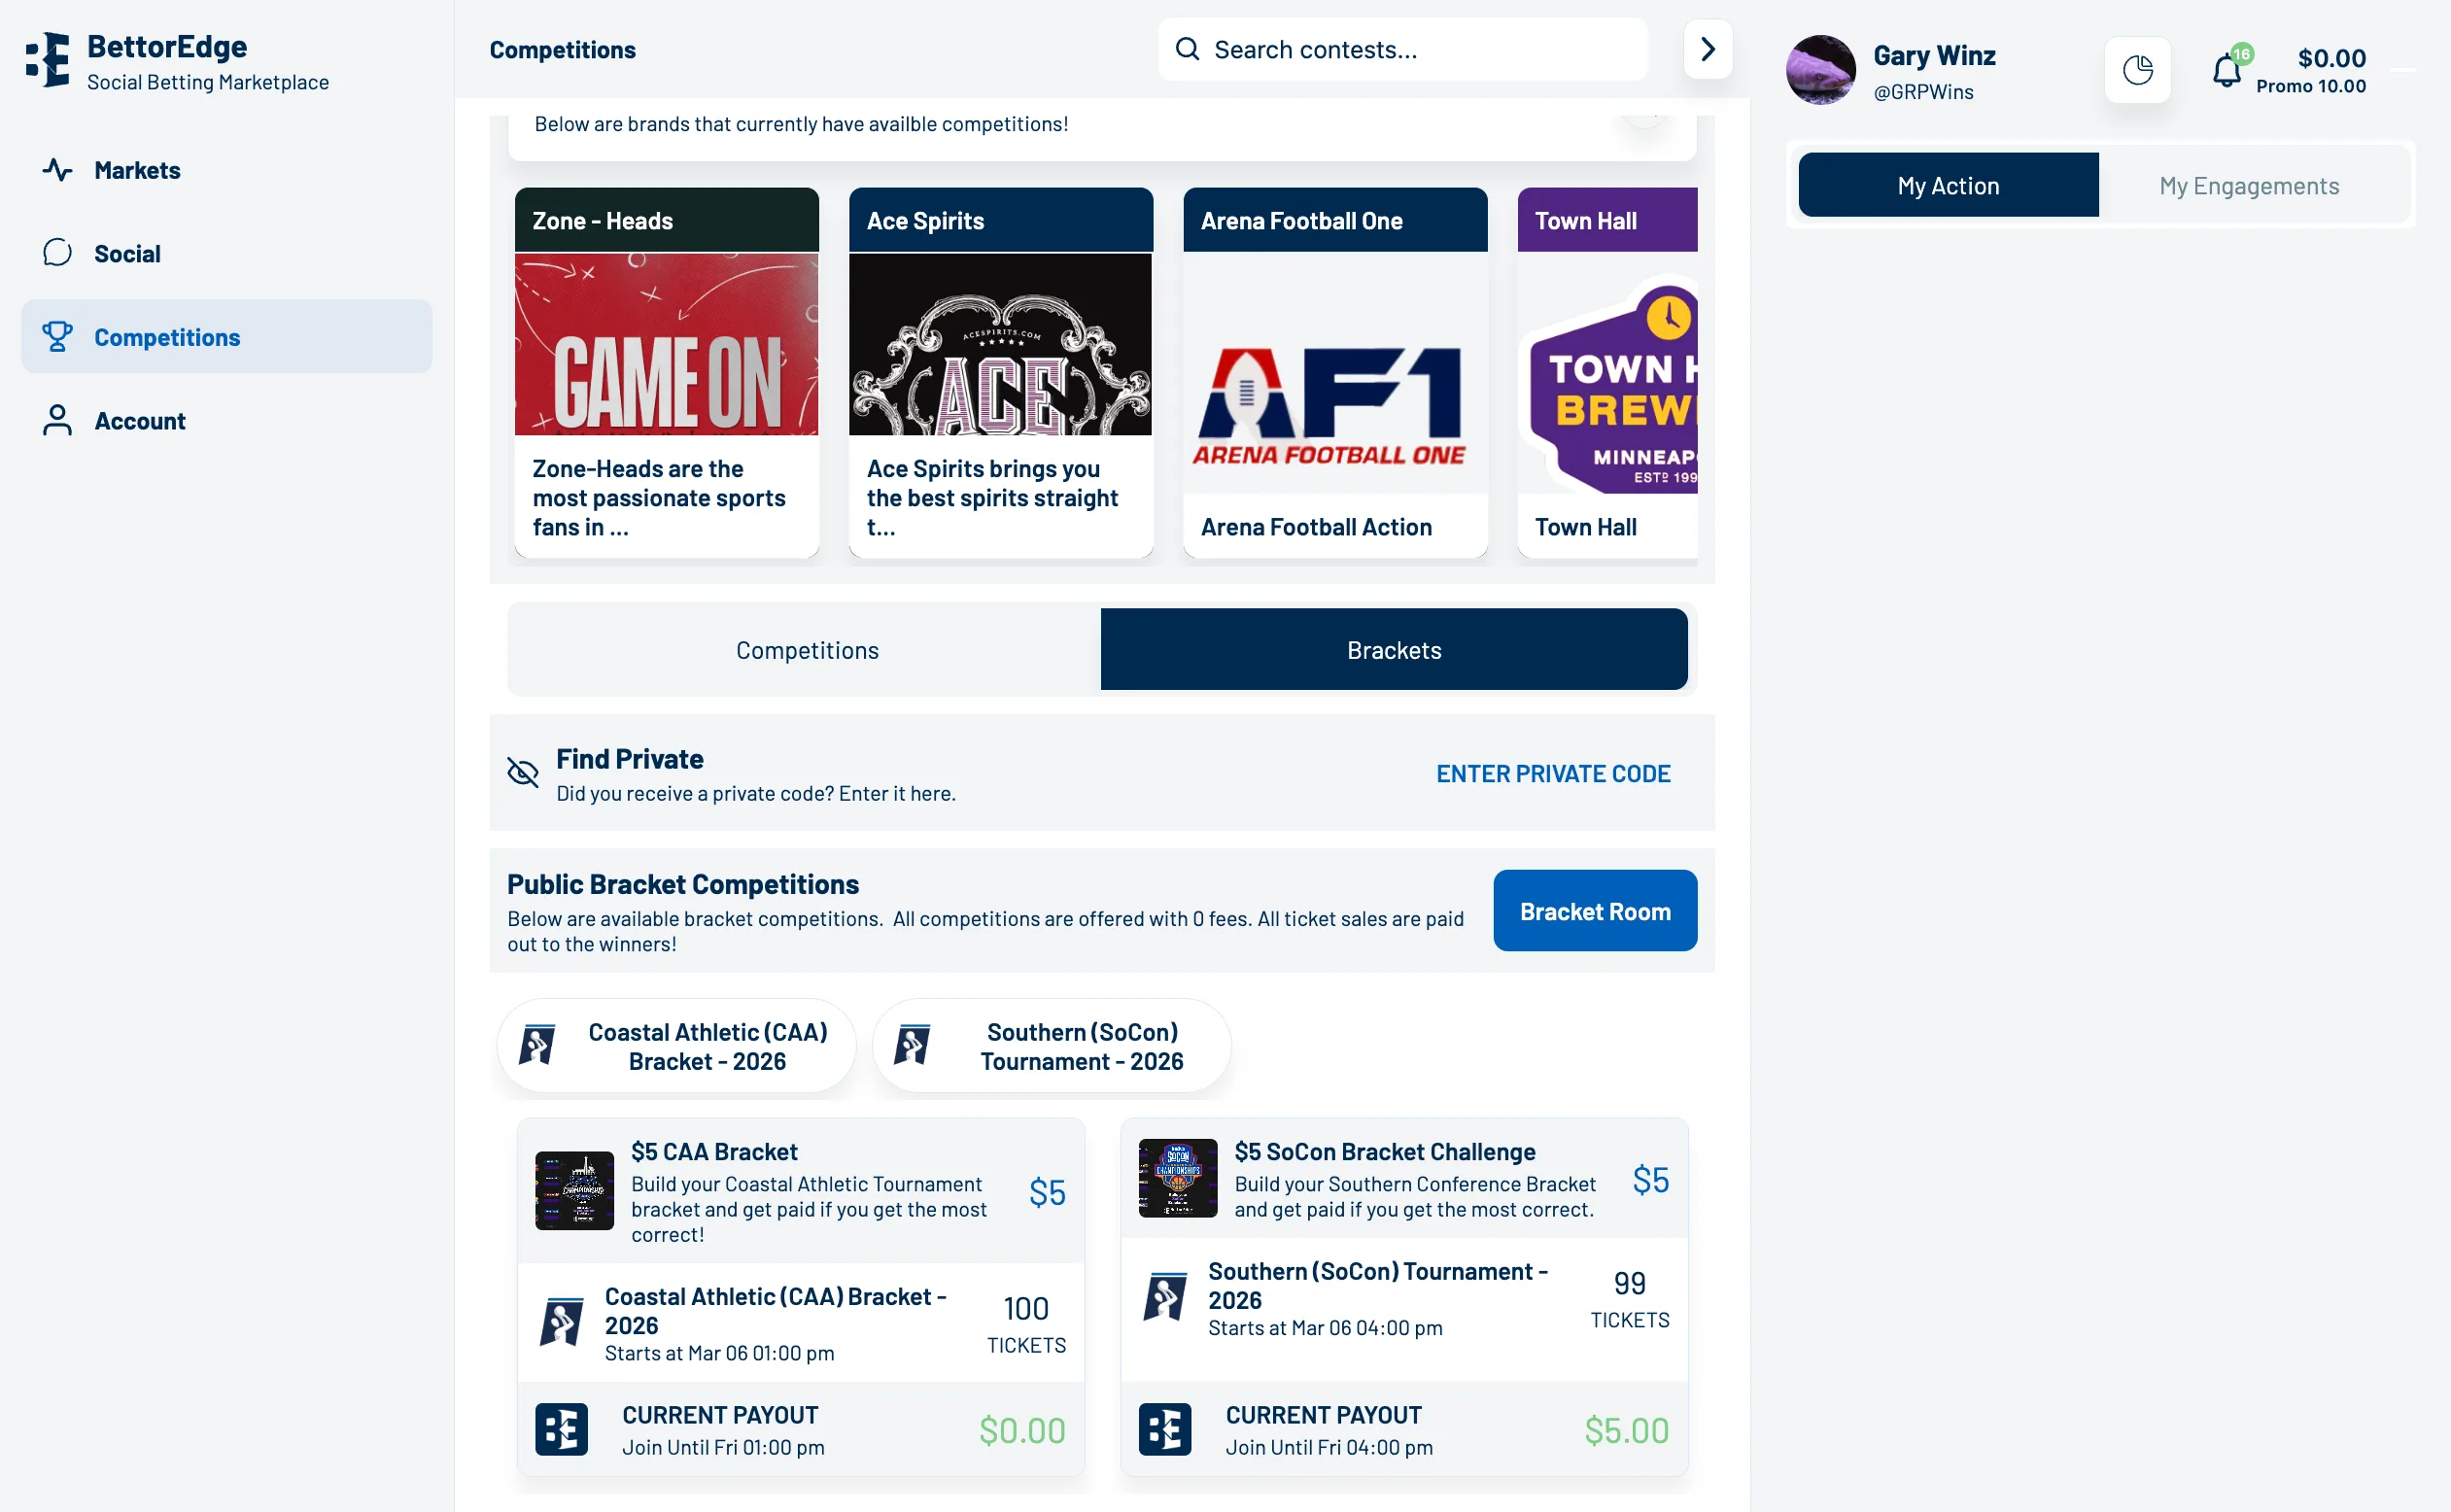
Task: Open the Town Hall brand card
Action: point(1607,372)
